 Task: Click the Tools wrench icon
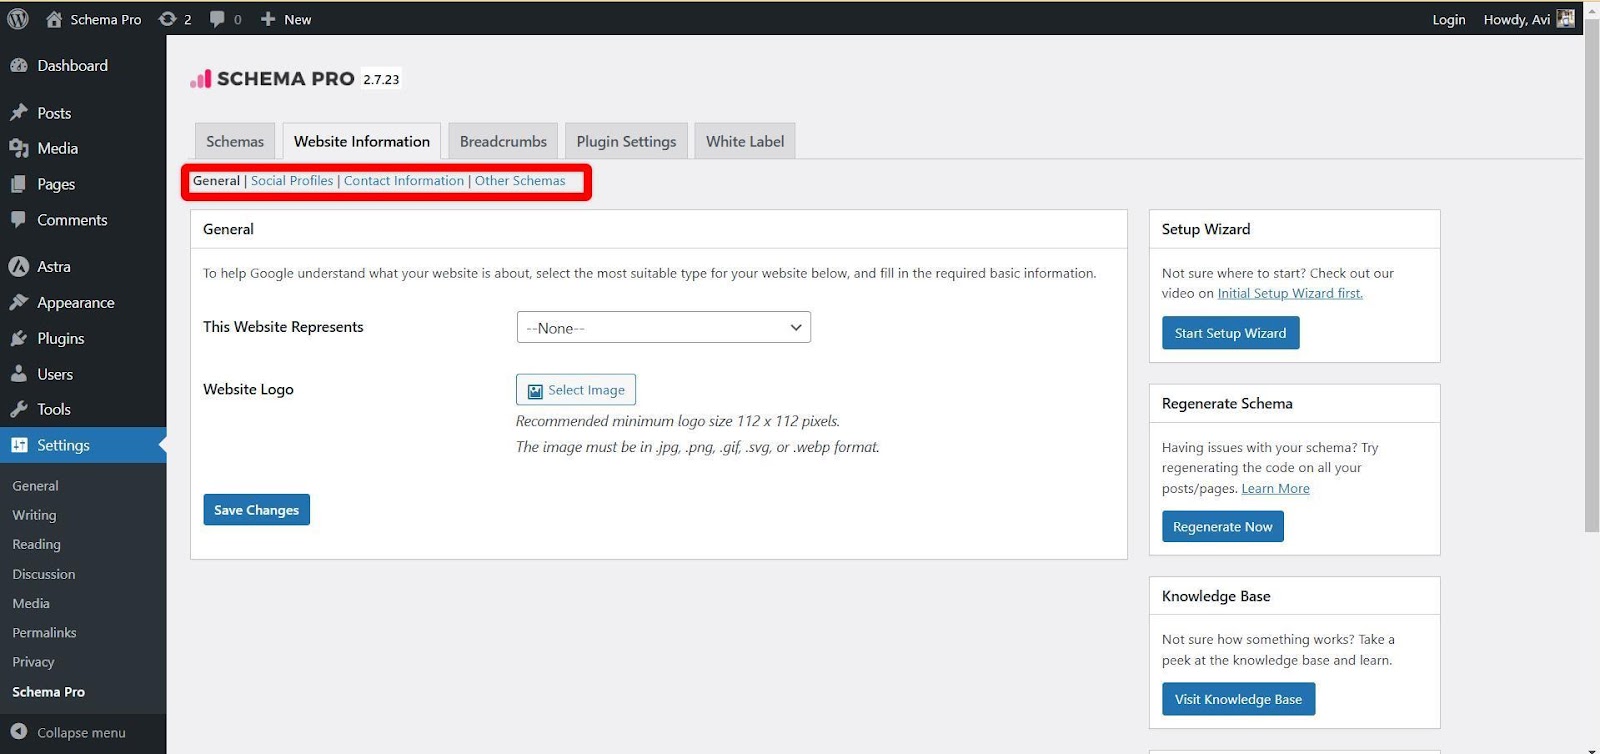click(x=19, y=409)
